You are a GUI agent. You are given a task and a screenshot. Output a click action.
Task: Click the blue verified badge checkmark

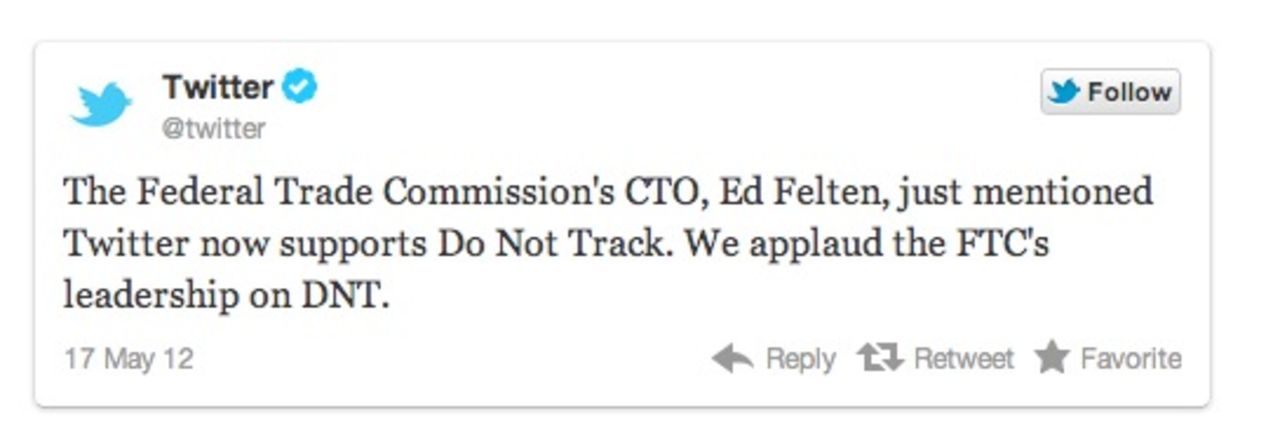pyautogui.click(x=299, y=87)
